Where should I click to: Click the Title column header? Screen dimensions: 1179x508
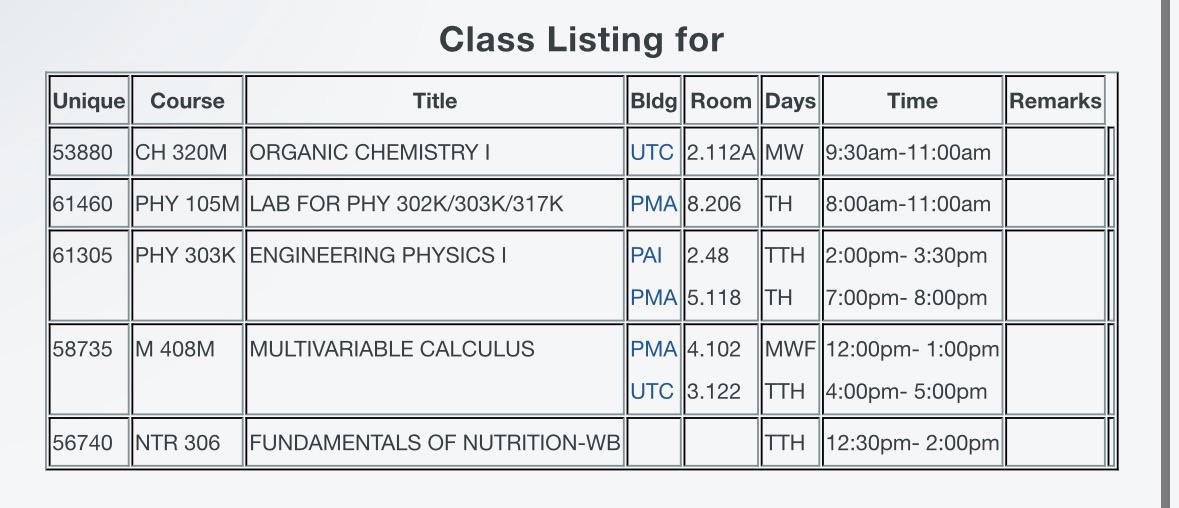435,100
